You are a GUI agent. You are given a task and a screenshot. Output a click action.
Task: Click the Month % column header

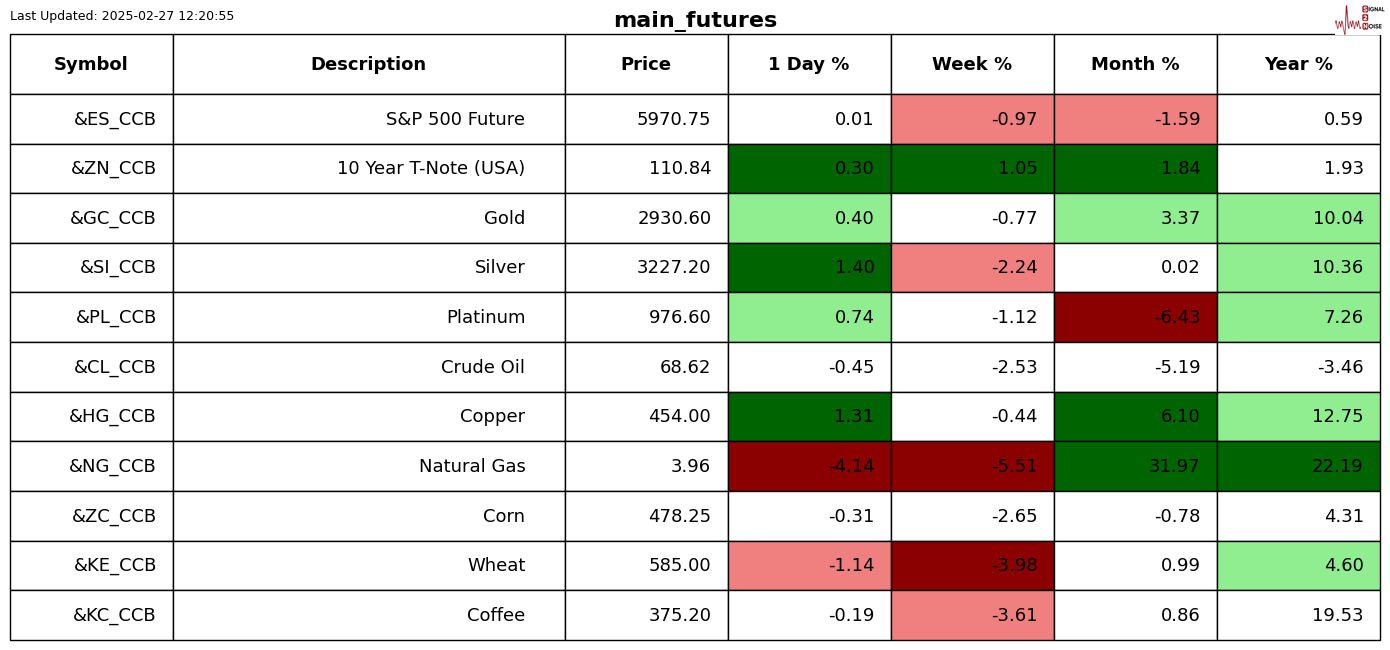coord(1135,65)
